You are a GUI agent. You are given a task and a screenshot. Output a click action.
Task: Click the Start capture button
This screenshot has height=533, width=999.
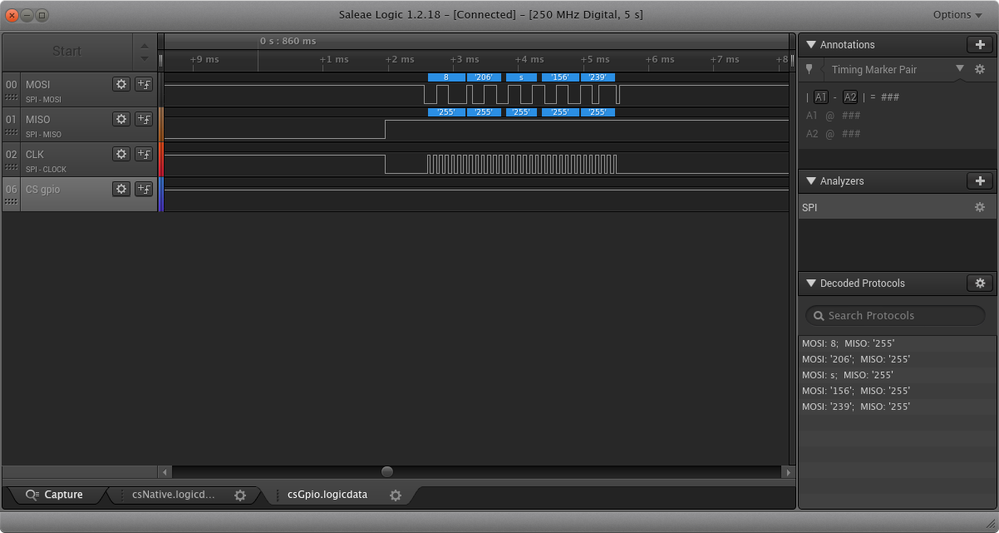tap(67, 51)
